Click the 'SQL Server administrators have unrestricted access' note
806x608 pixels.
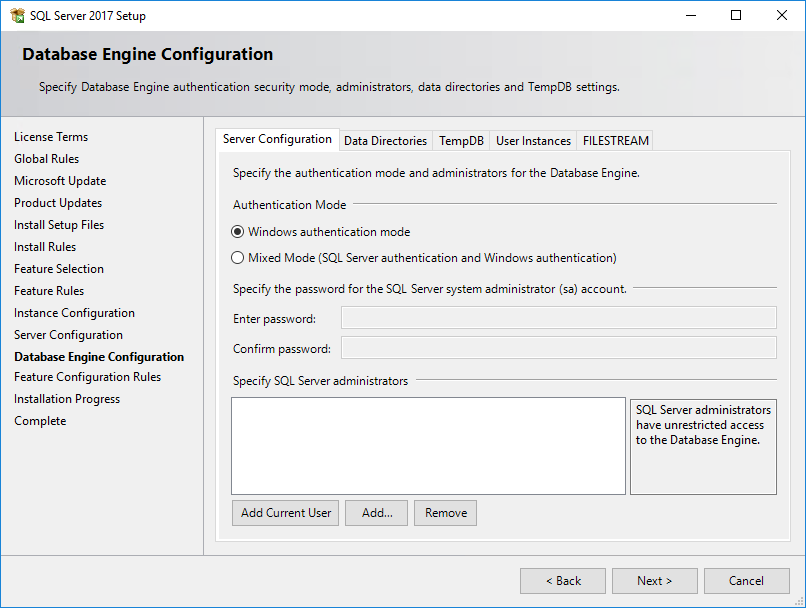pos(703,447)
